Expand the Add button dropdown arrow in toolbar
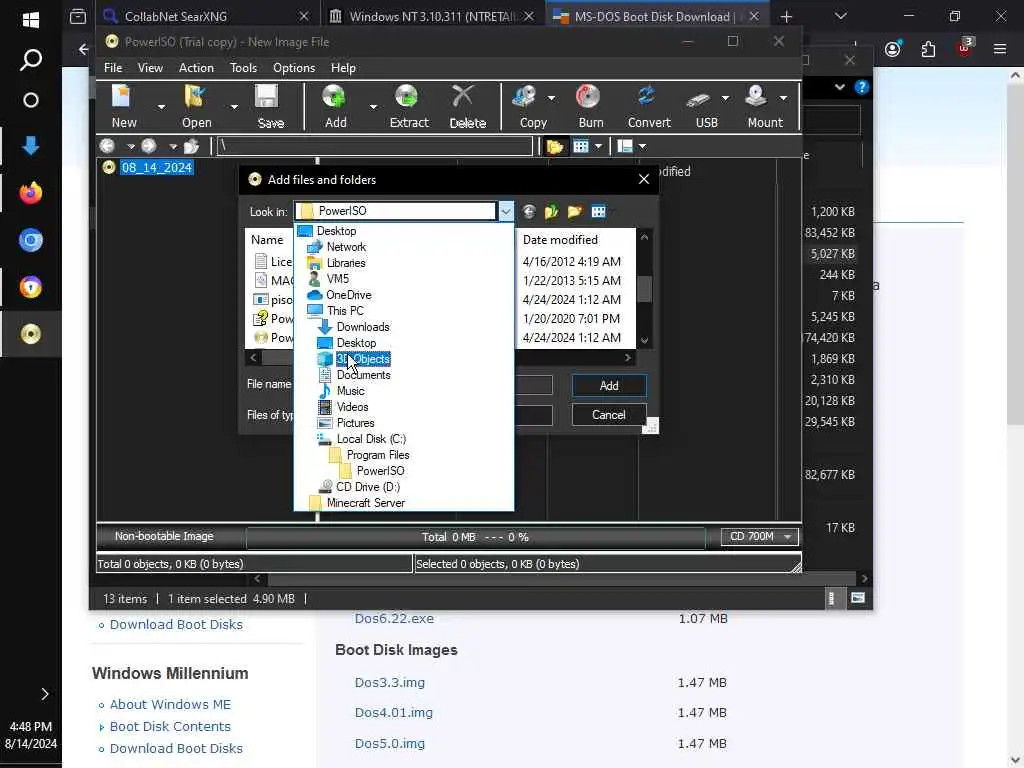 click(x=373, y=106)
